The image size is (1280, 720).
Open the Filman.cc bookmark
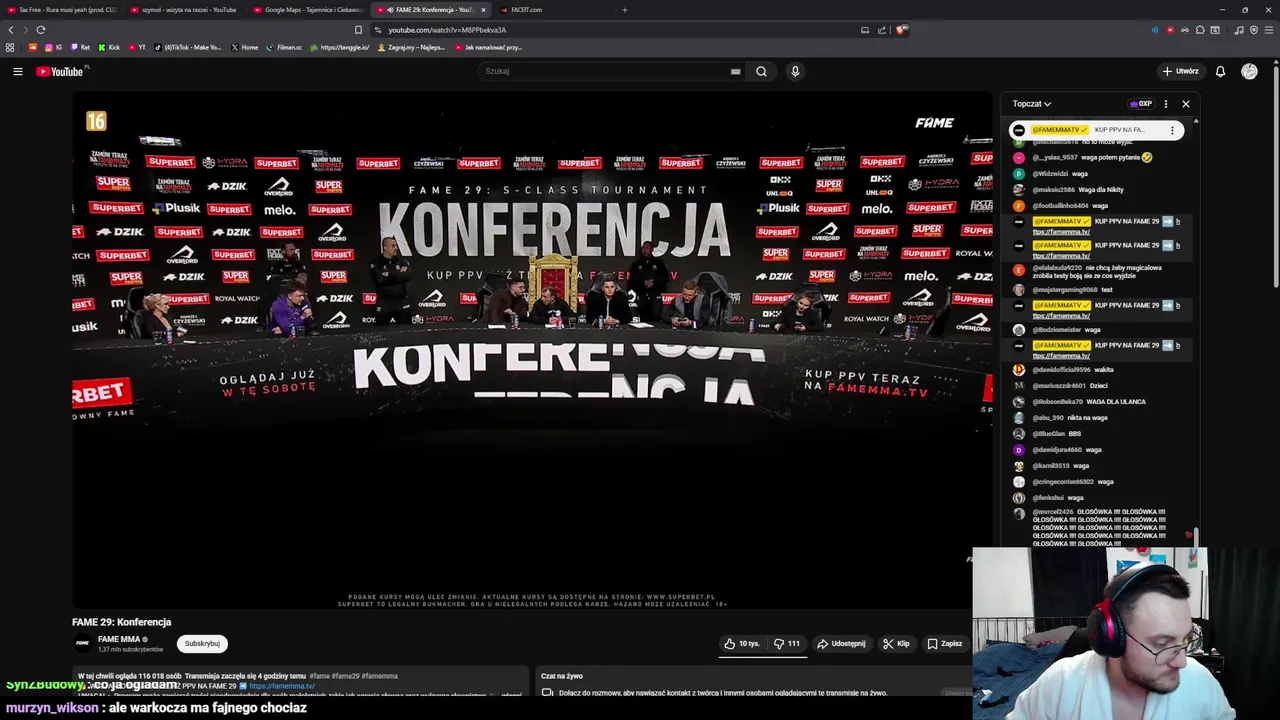point(284,47)
